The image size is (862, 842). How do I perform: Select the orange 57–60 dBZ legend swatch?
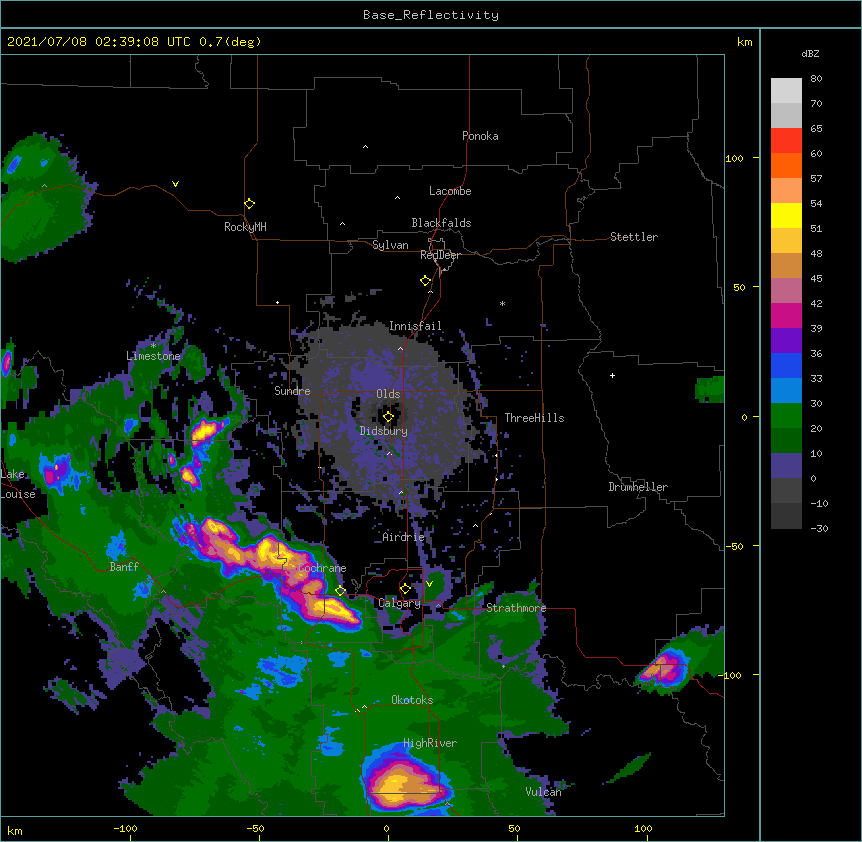(786, 165)
